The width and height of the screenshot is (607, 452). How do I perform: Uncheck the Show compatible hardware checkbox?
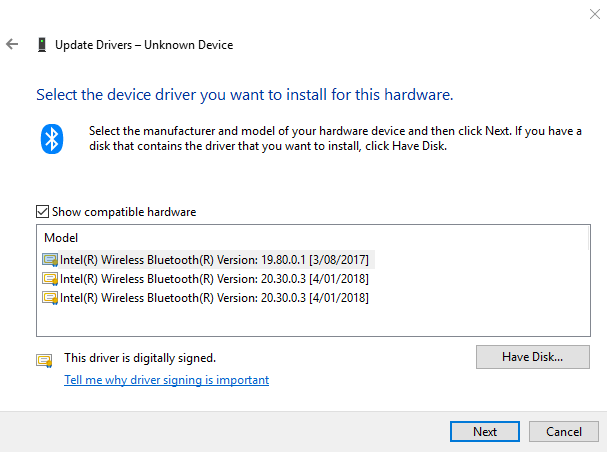click(42, 212)
